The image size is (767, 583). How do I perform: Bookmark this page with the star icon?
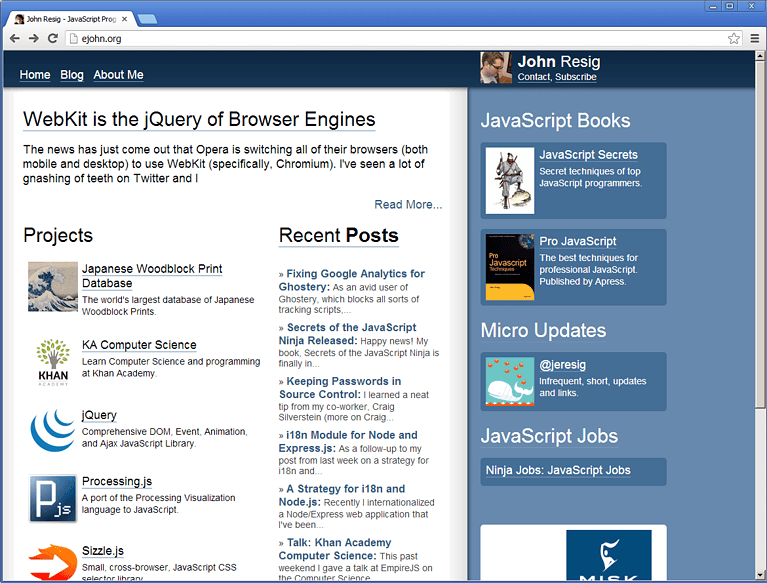coord(734,39)
